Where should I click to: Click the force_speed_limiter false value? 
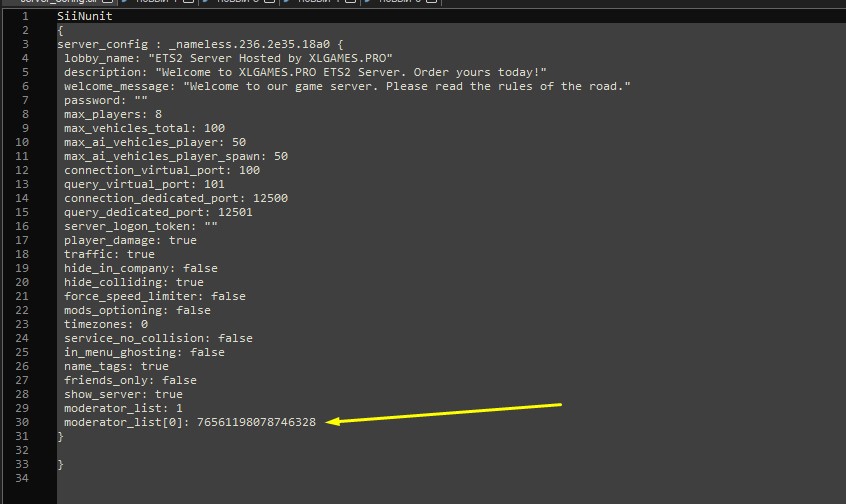point(228,296)
